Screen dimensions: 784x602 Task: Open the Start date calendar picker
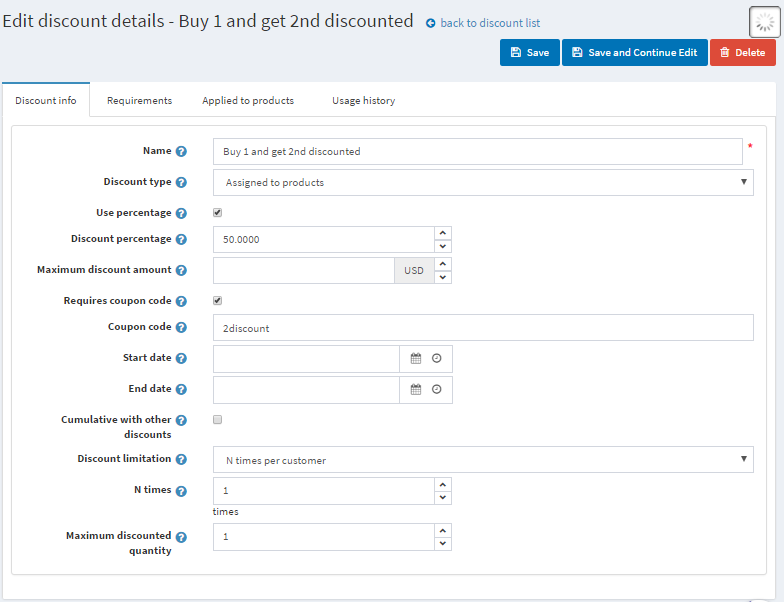416,358
